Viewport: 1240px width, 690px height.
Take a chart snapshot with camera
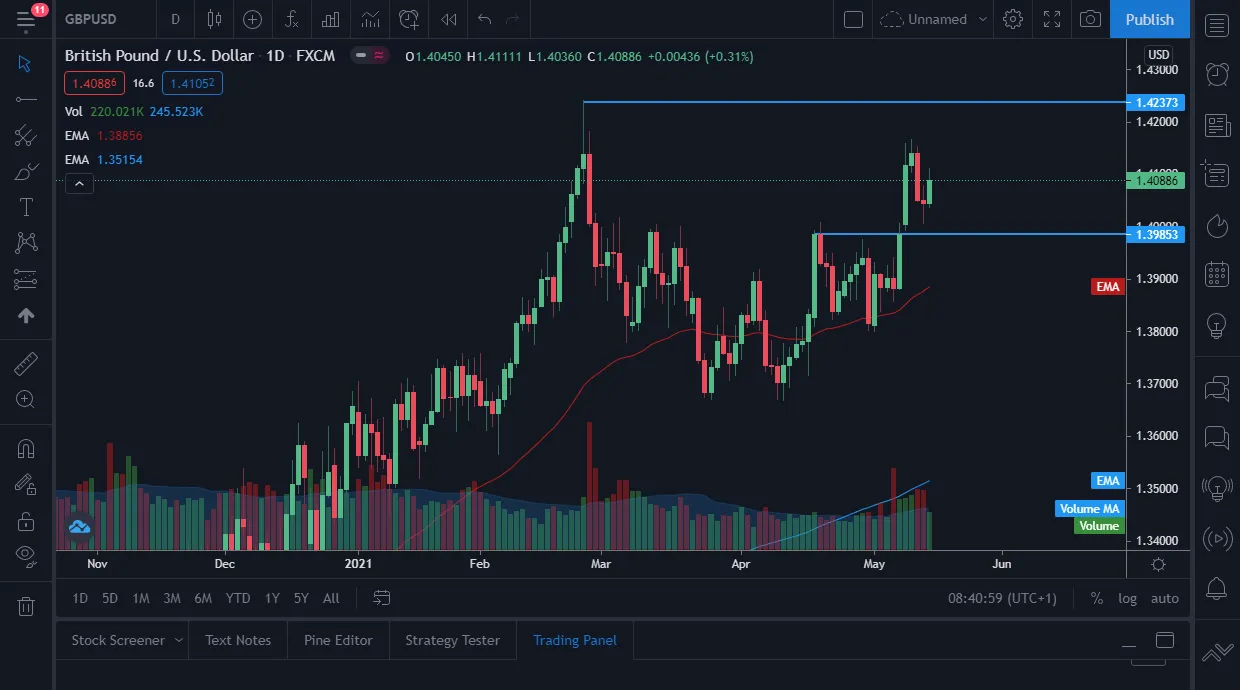1091,19
